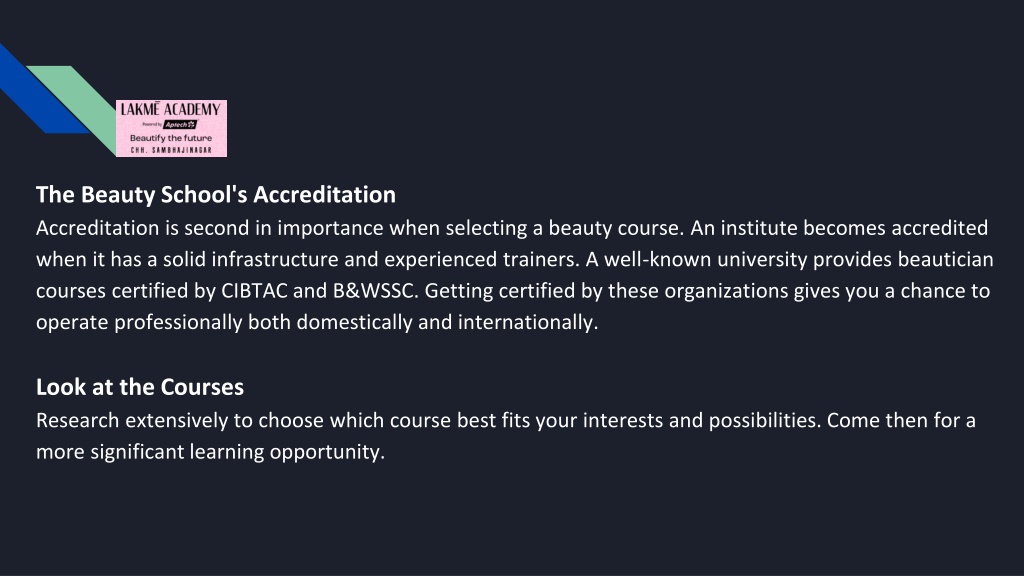The width and height of the screenshot is (1024, 576).
Task: Click 'more significant learning opportunity' line
Action: [x=210, y=451]
